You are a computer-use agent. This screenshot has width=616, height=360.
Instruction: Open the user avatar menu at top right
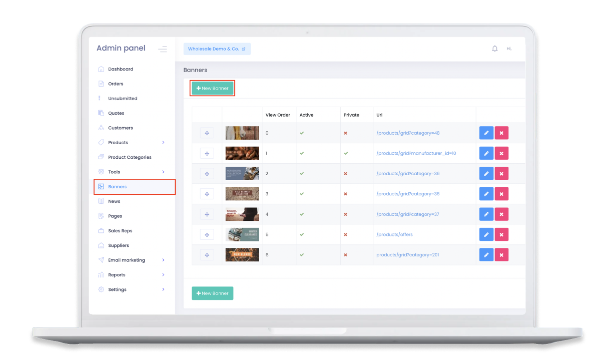click(x=509, y=49)
